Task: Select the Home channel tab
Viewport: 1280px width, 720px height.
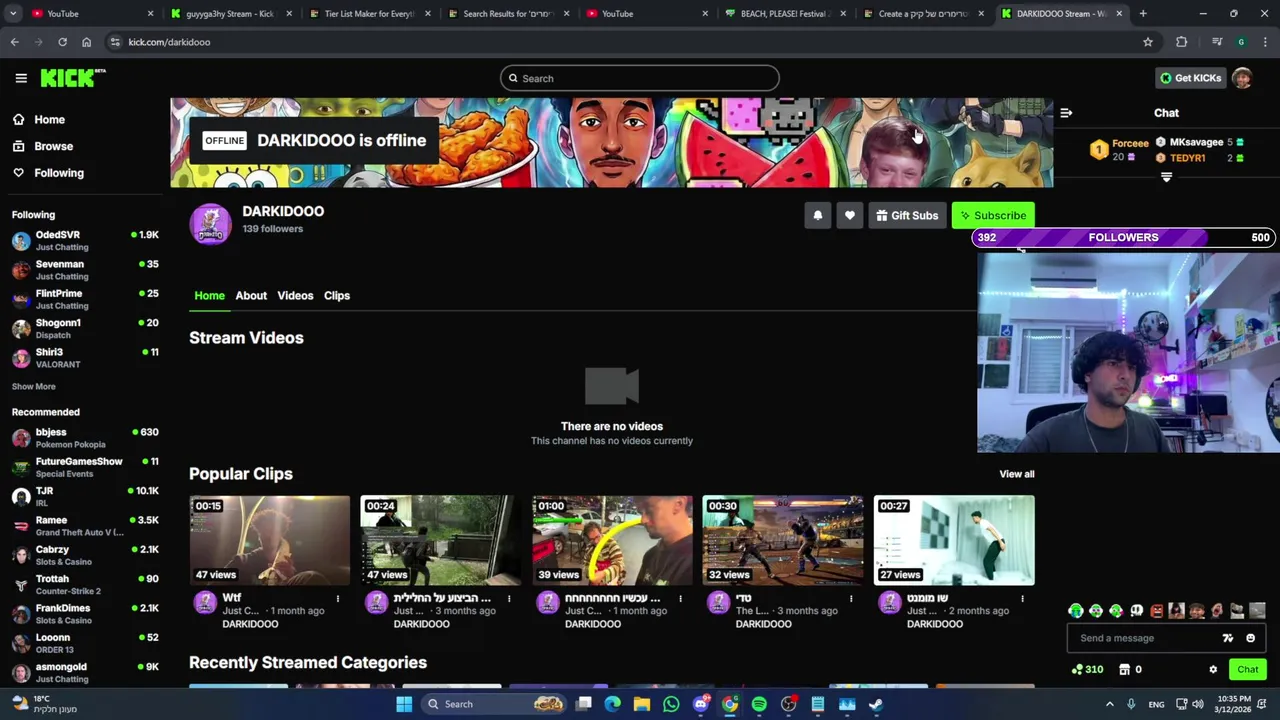Action: (x=209, y=295)
